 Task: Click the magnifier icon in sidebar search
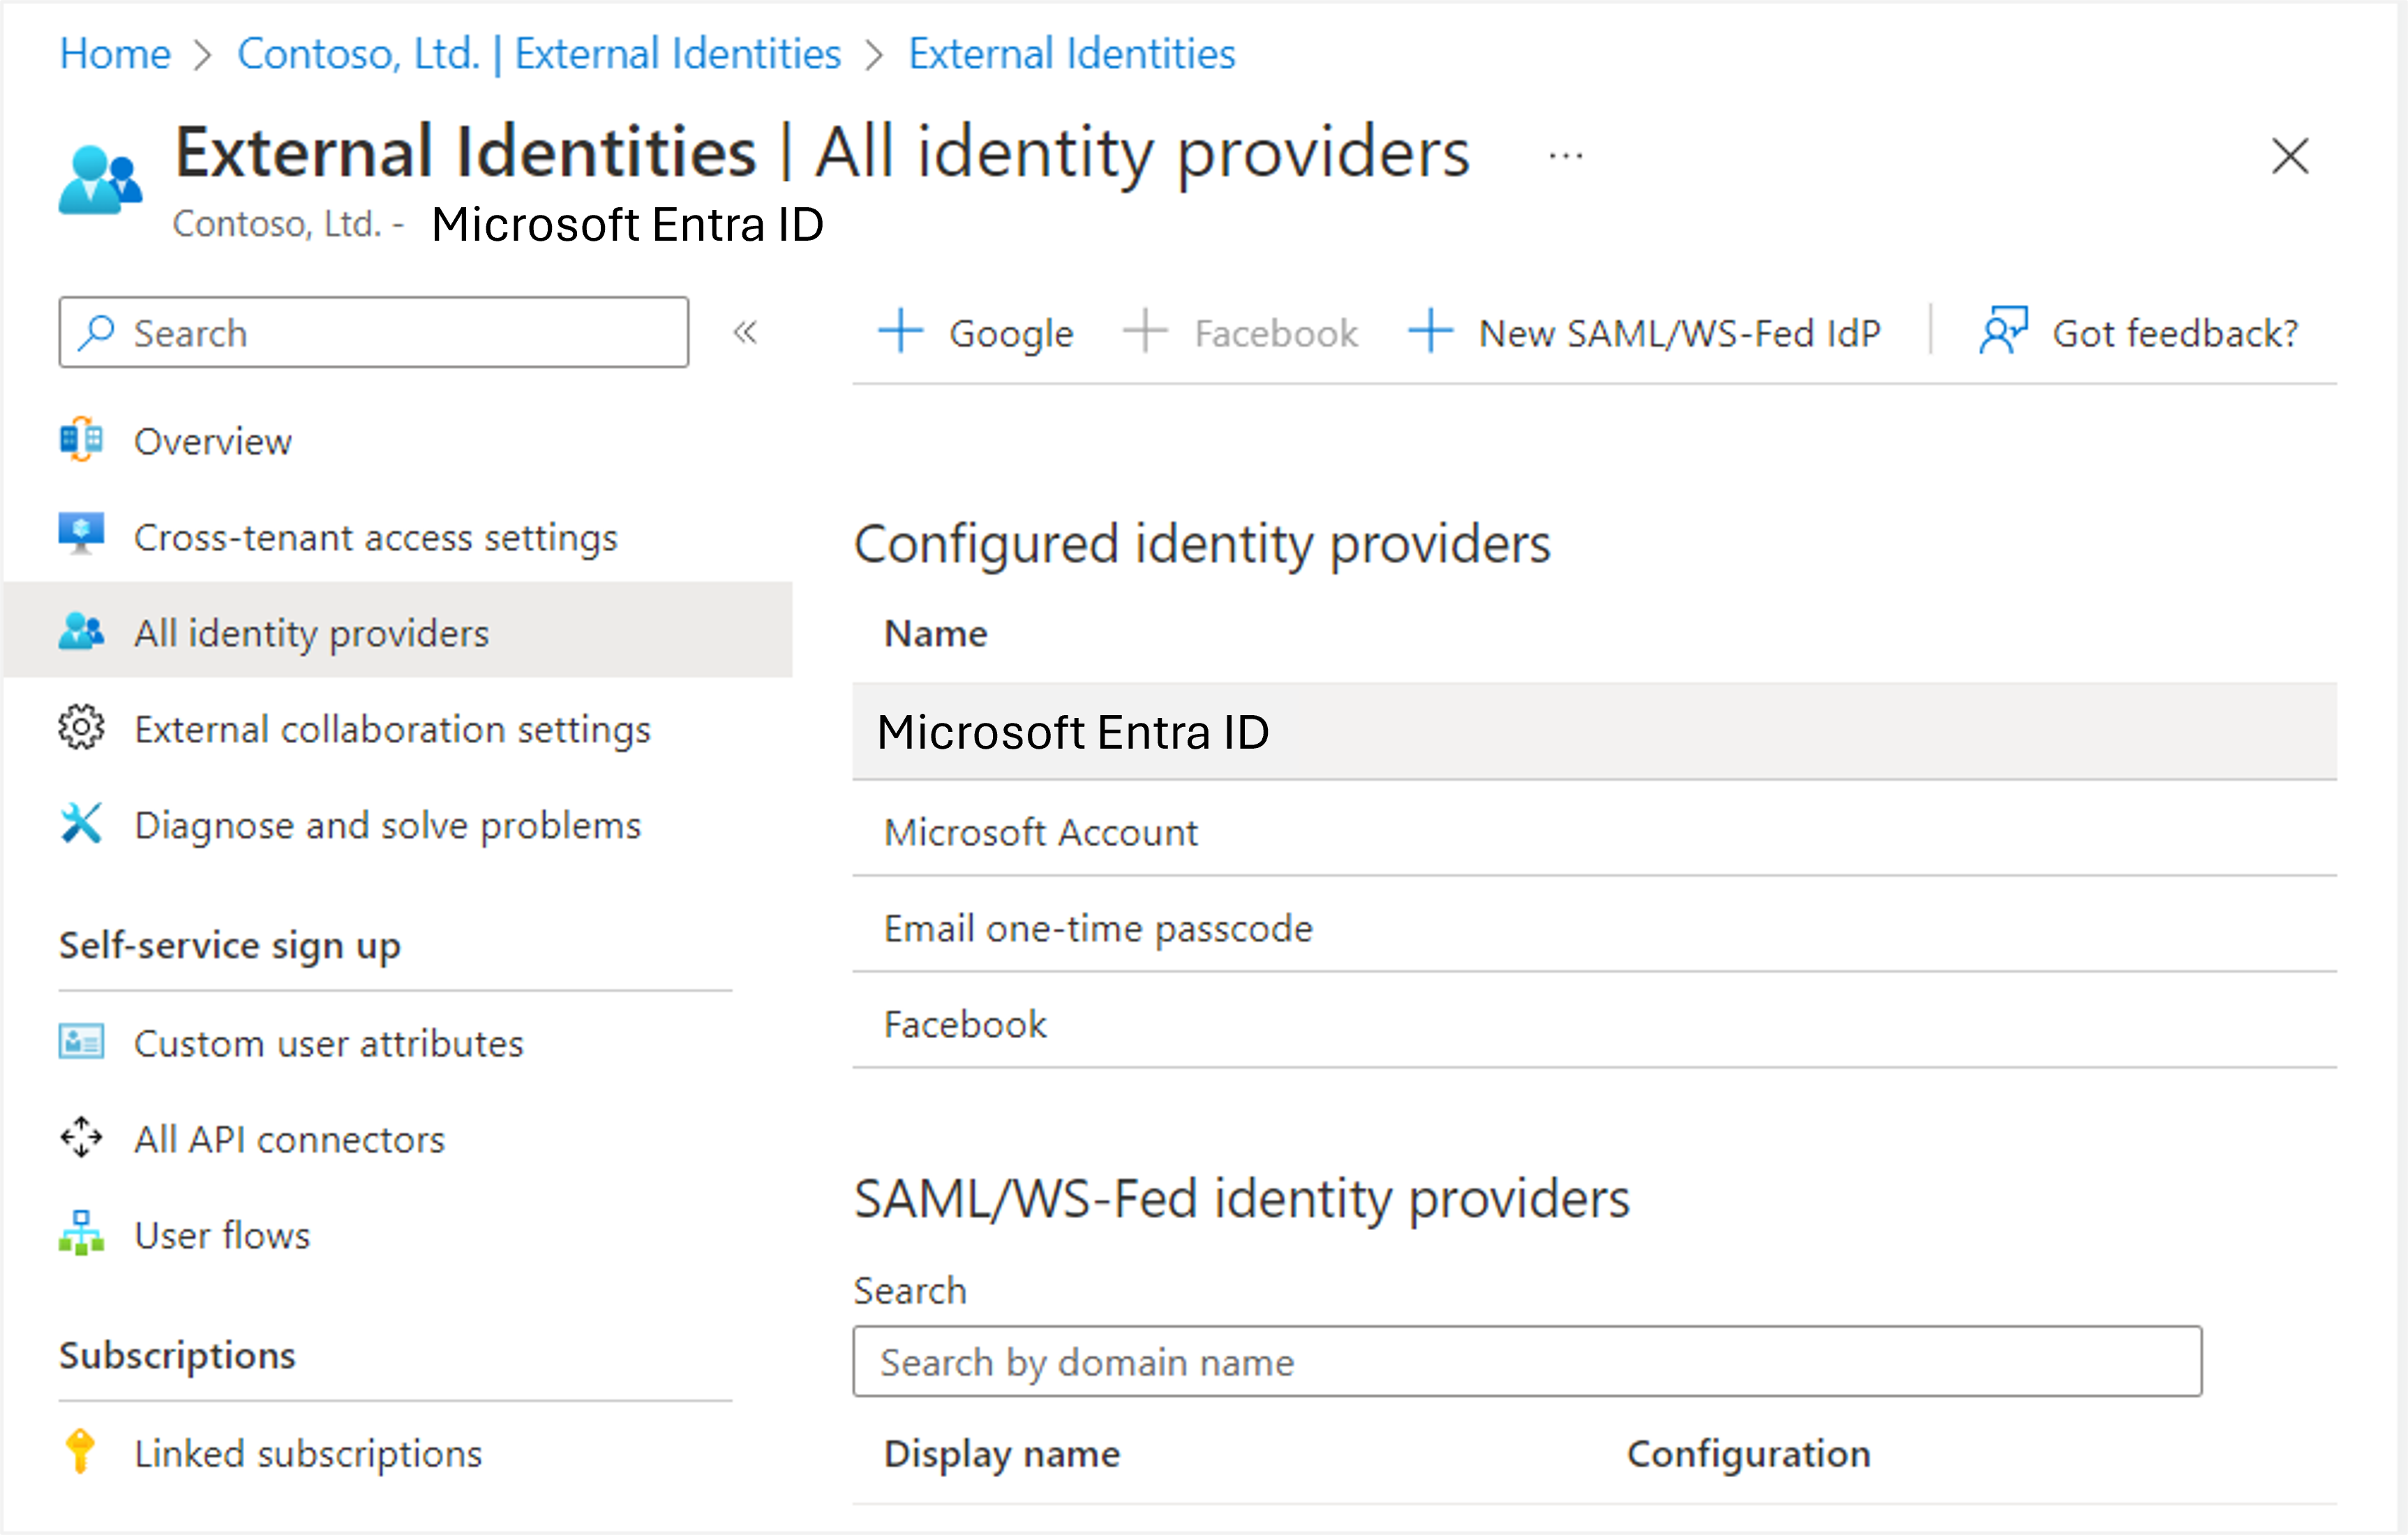pos(97,332)
